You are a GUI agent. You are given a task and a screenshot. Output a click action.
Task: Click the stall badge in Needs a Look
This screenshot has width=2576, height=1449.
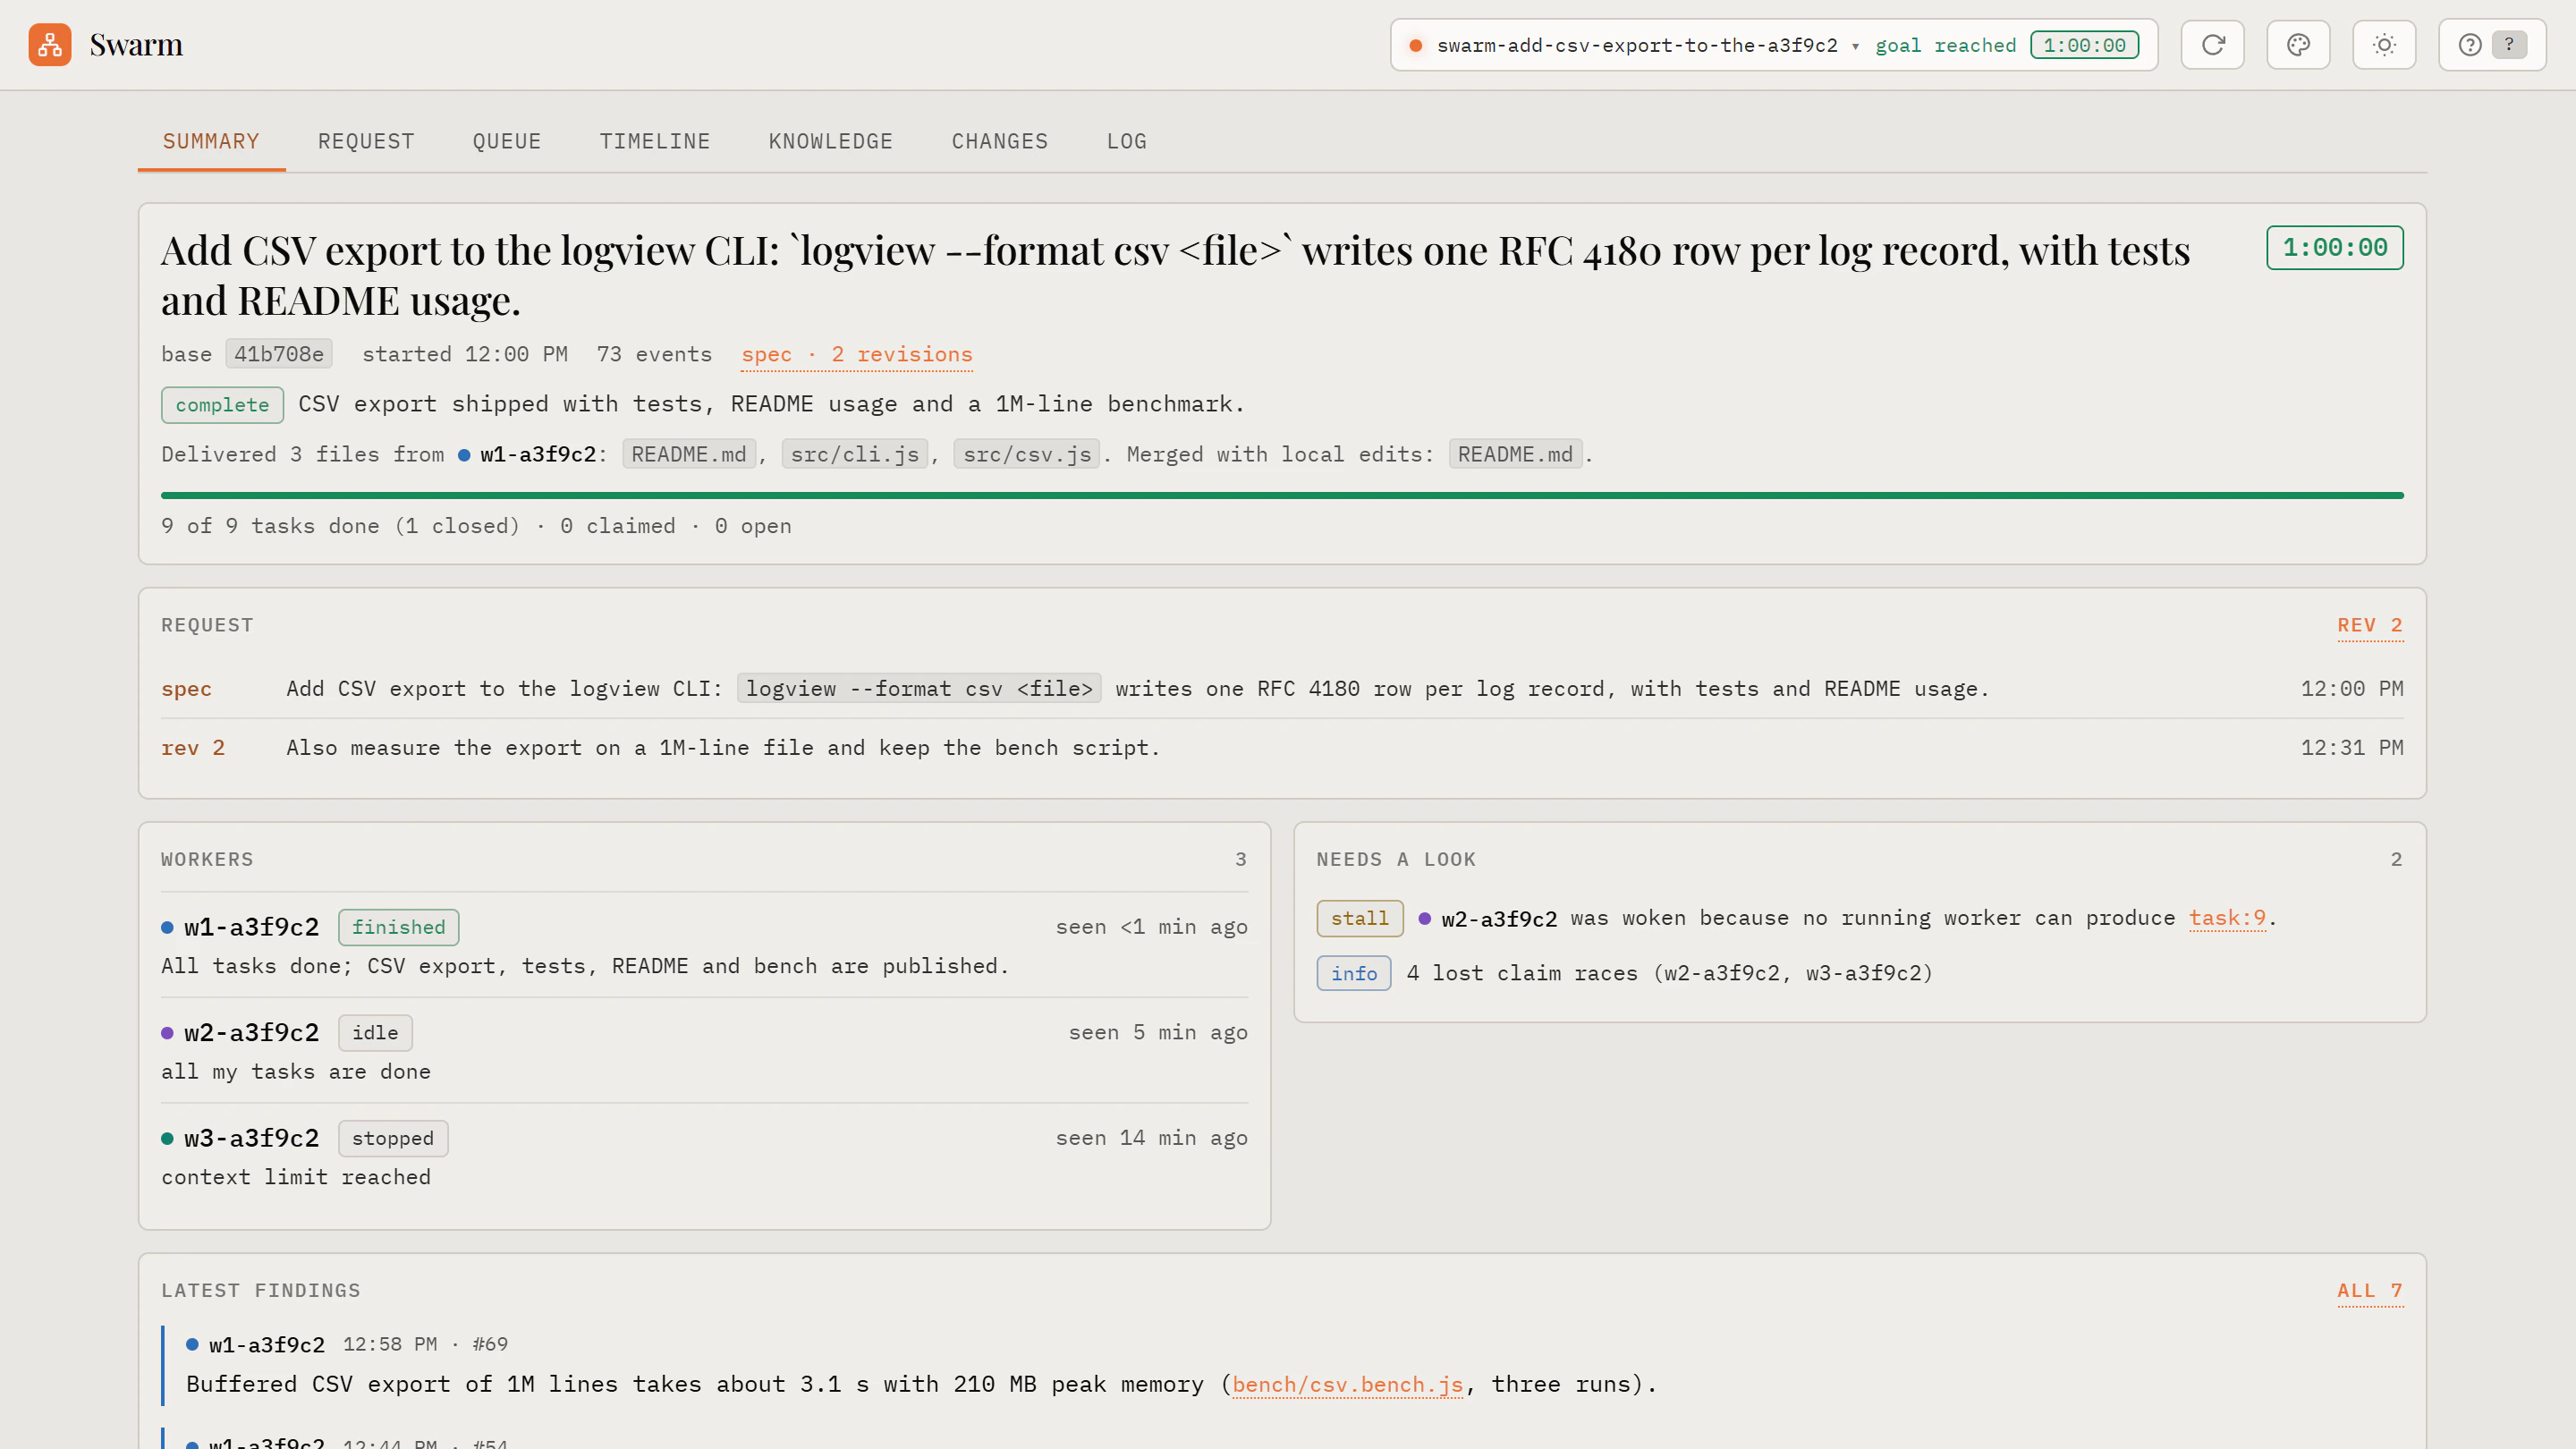[x=1360, y=918]
